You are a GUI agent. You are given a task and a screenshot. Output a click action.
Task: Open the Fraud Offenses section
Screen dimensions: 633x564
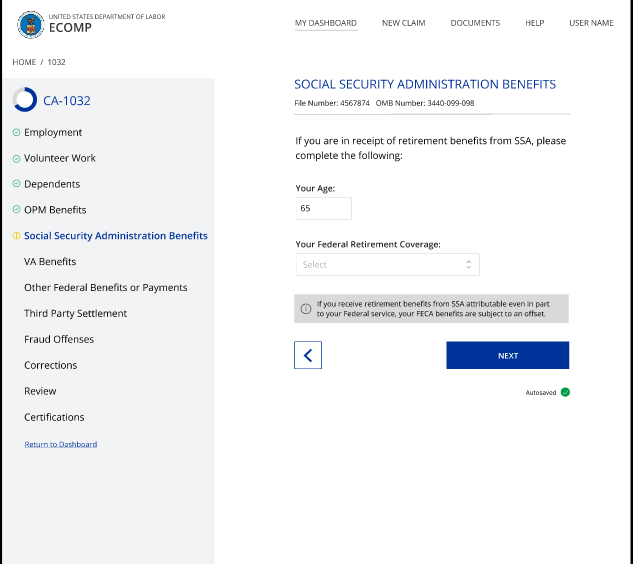pyautogui.click(x=59, y=340)
